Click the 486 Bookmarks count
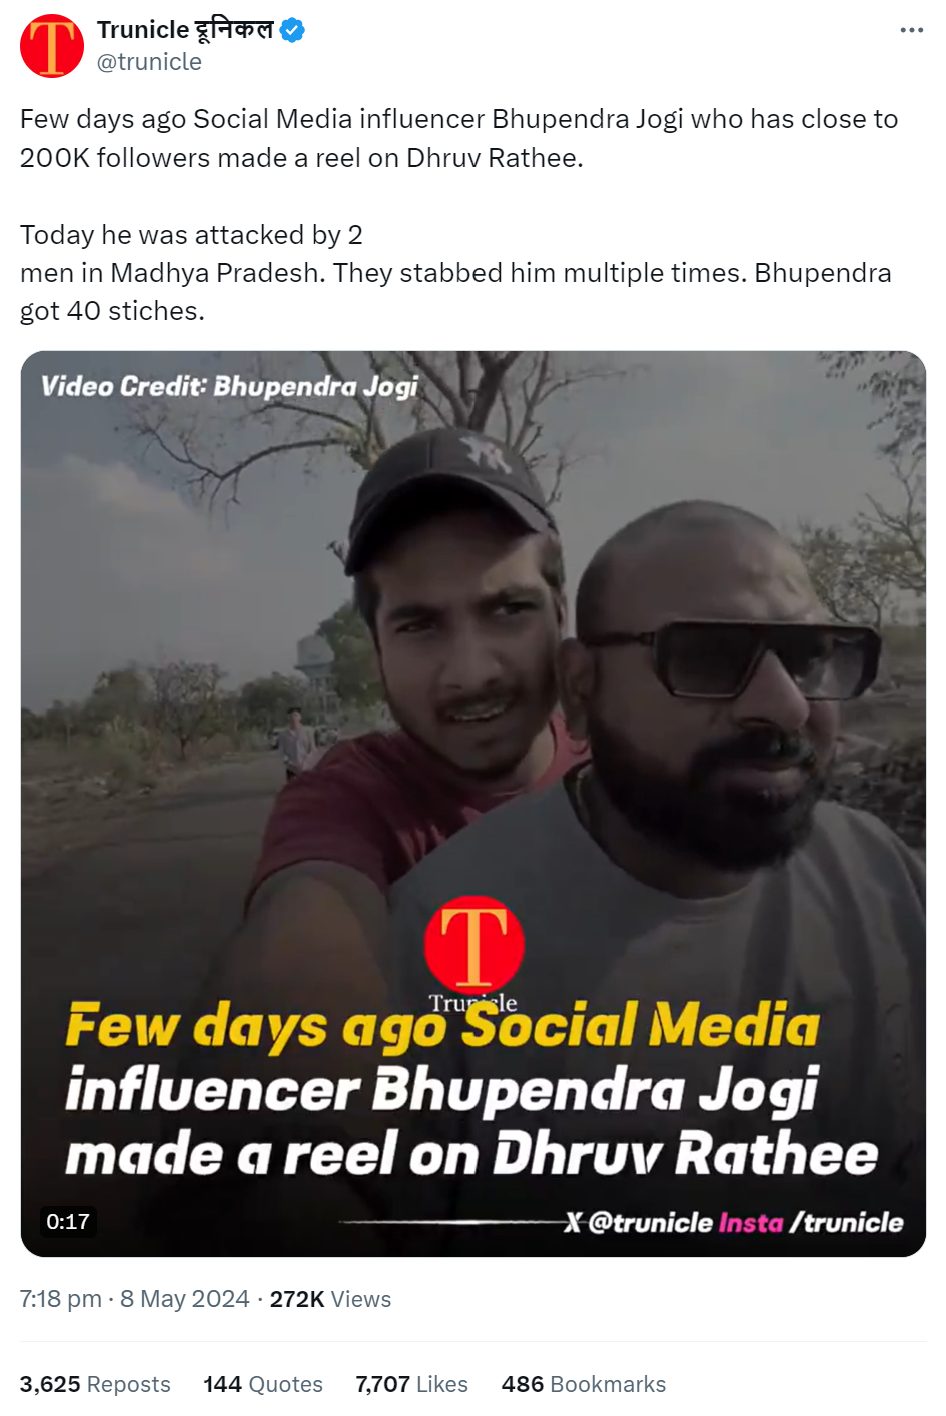The width and height of the screenshot is (946, 1416). pos(584,1384)
